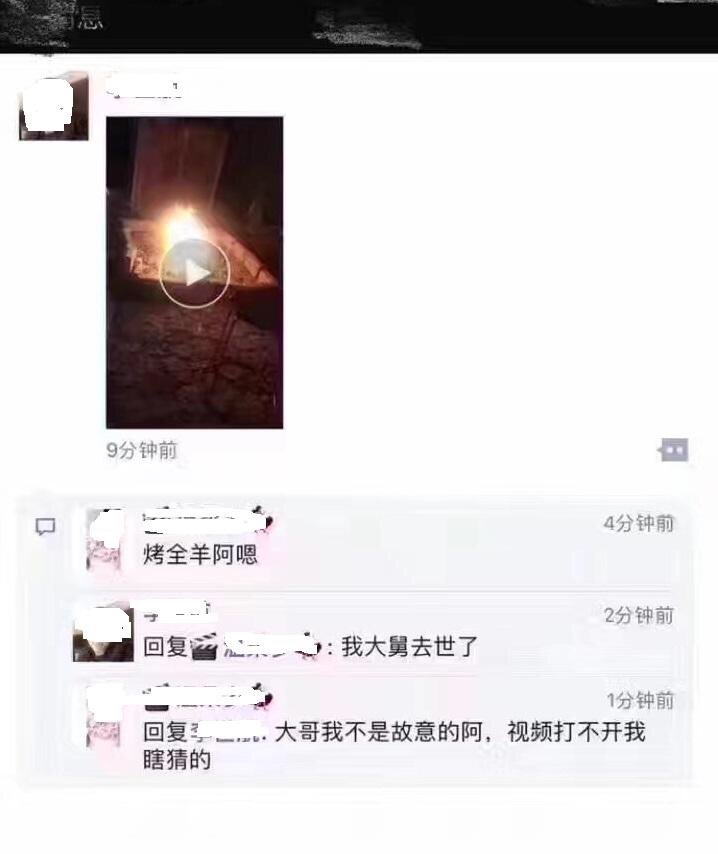Open the video thumbnail of the fire
This screenshot has height=854, width=718.
pos(194,272)
